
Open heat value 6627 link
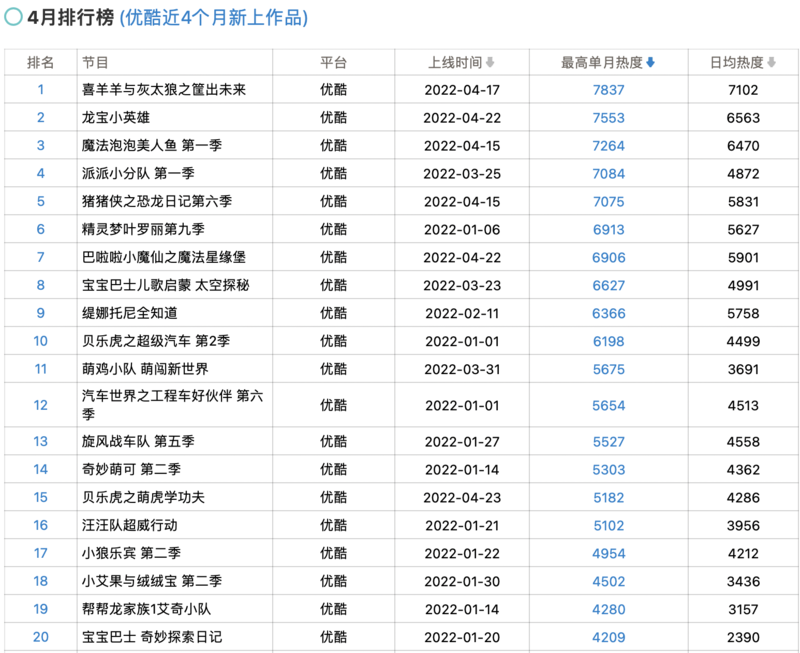pos(608,286)
